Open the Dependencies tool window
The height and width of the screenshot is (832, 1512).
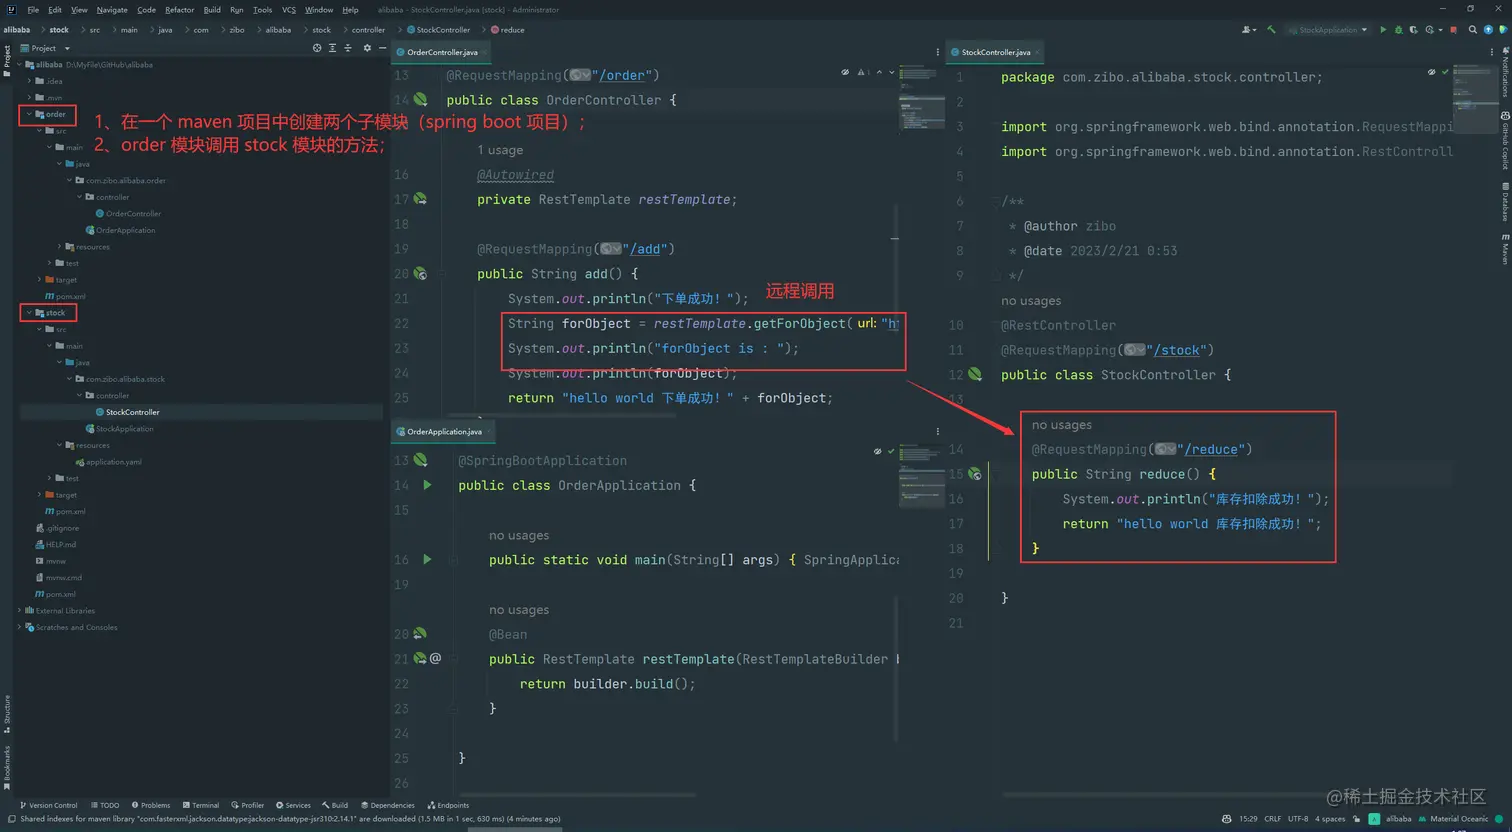(388, 805)
